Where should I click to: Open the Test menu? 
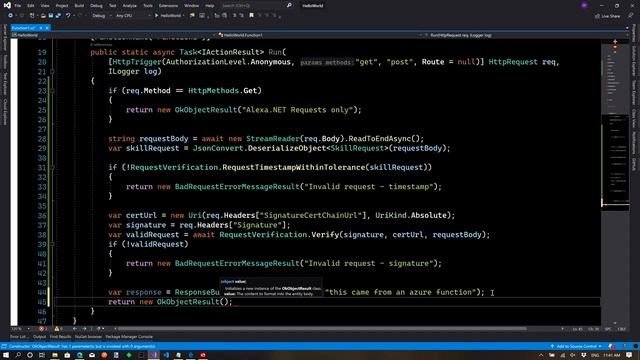(x=113, y=6)
